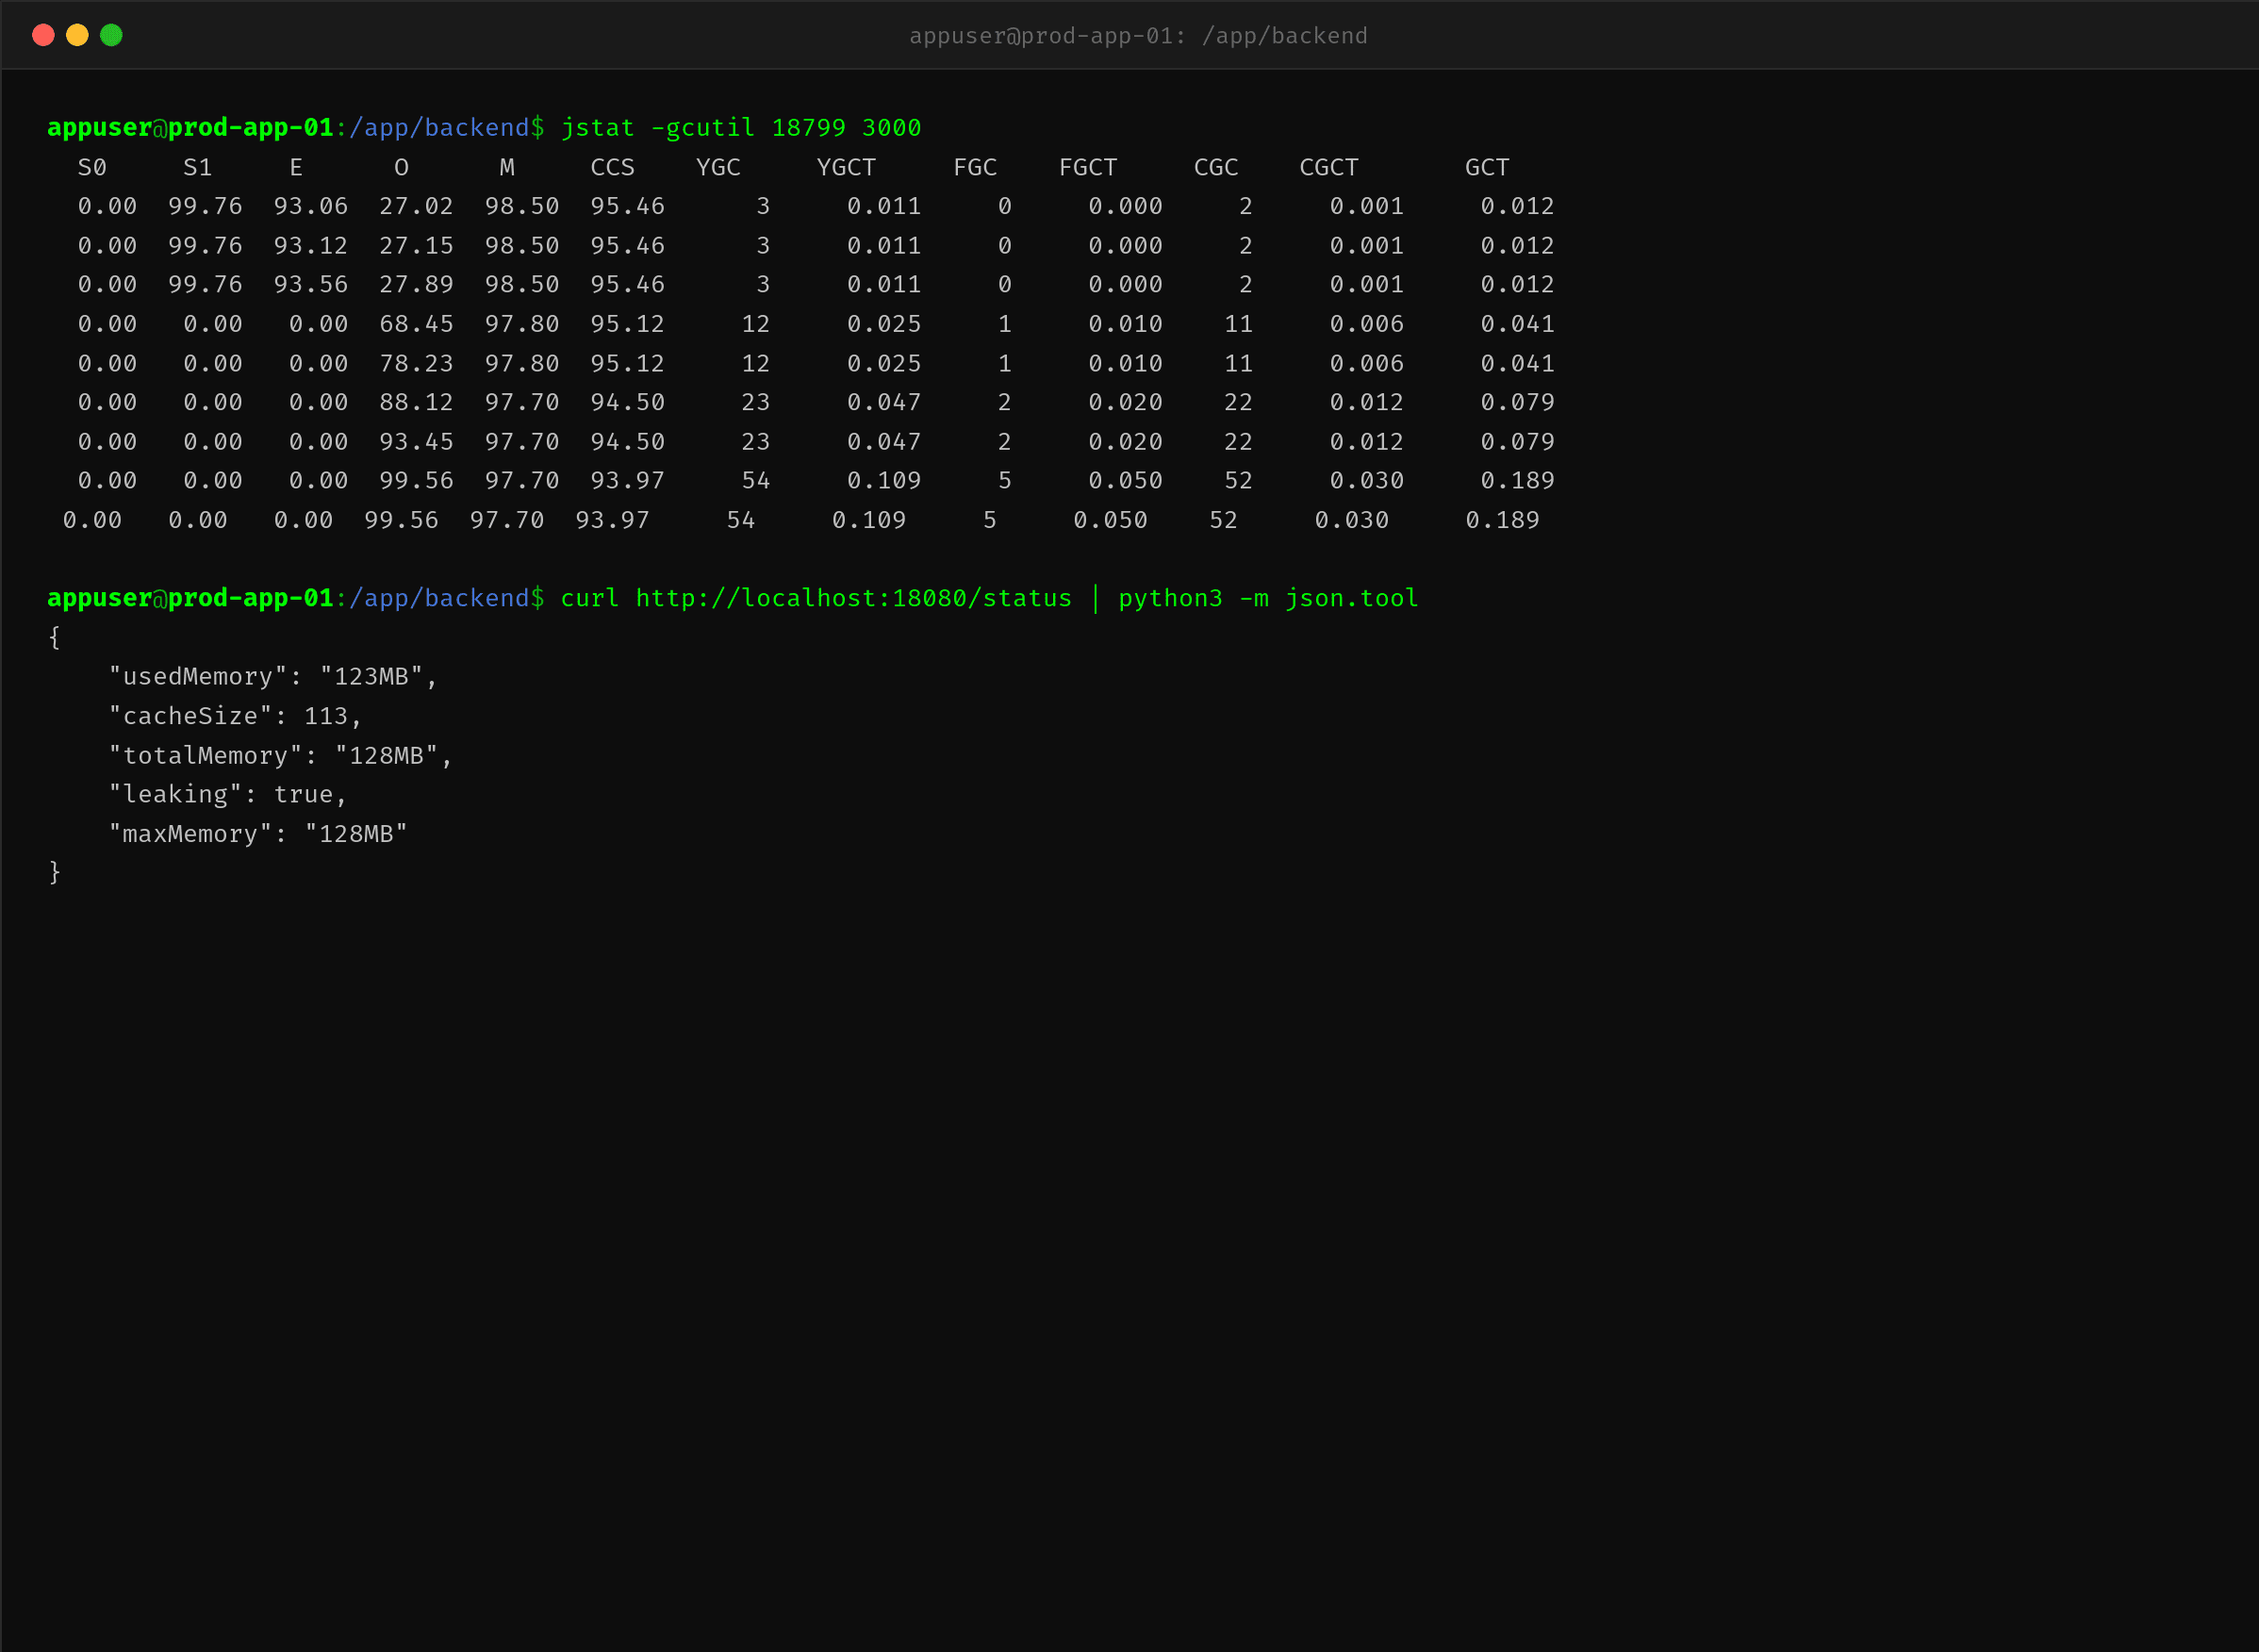Screen dimensions: 2259x1652
Task: Click the python3 -m json.tool command portion
Action: (1268, 598)
